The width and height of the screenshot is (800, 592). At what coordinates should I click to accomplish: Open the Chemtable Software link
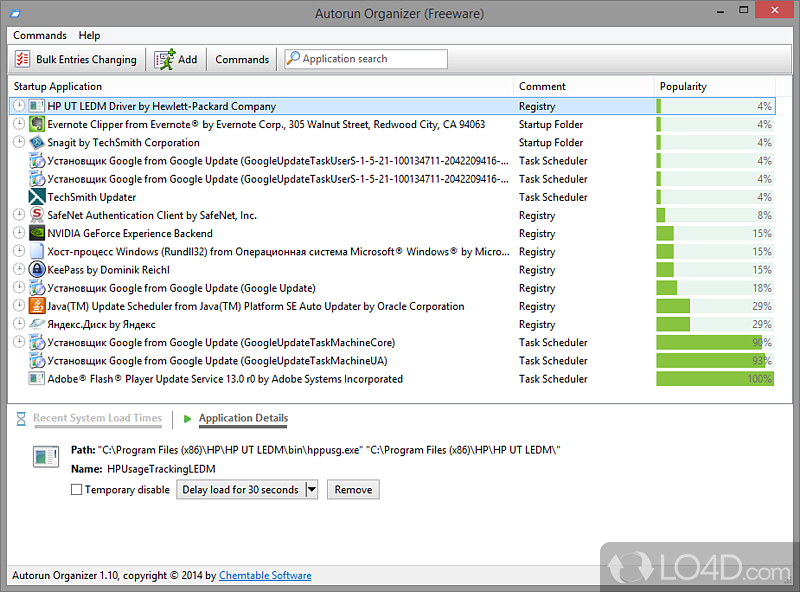click(x=265, y=575)
